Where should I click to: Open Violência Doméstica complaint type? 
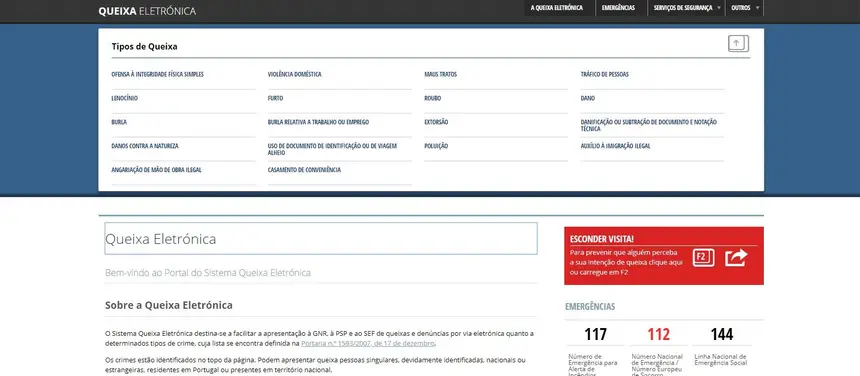[x=295, y=74]
